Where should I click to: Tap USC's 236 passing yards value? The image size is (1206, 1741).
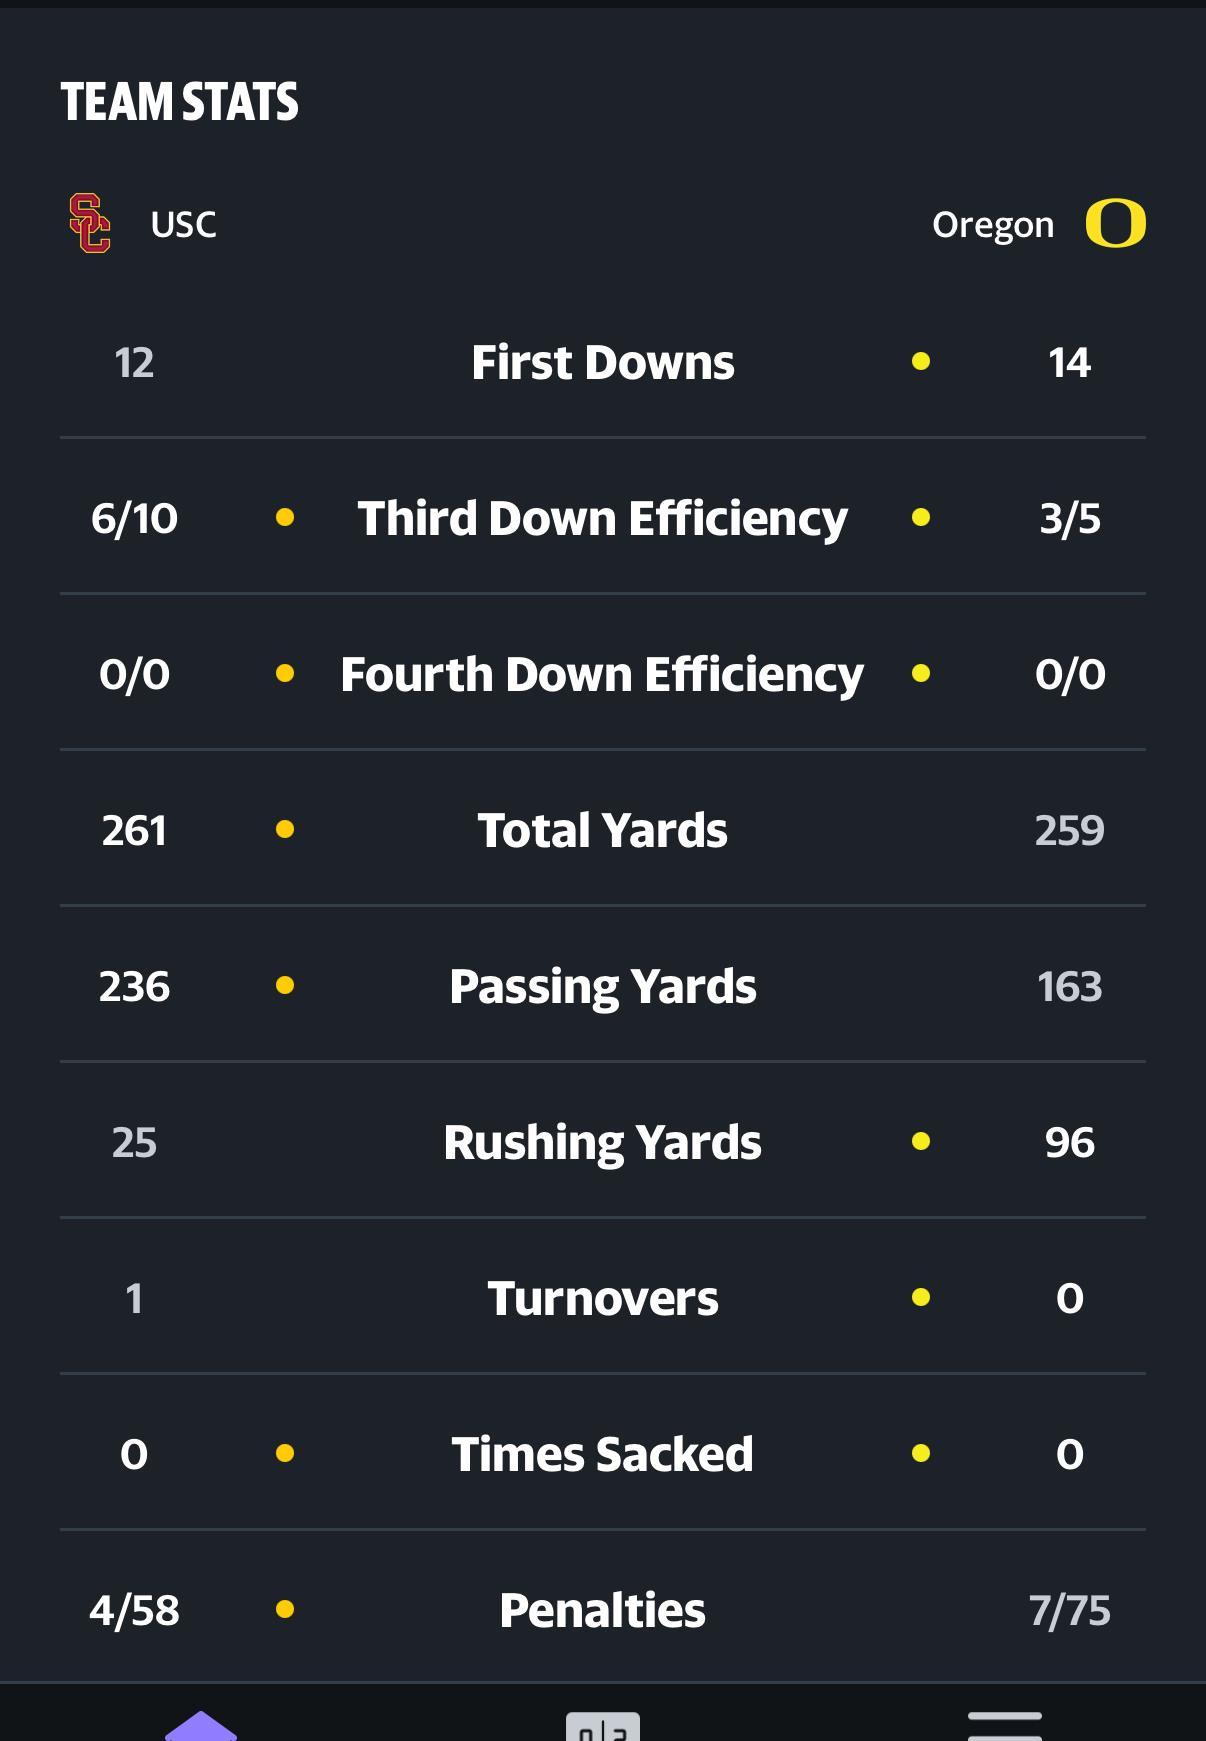(x=134, y=986)
